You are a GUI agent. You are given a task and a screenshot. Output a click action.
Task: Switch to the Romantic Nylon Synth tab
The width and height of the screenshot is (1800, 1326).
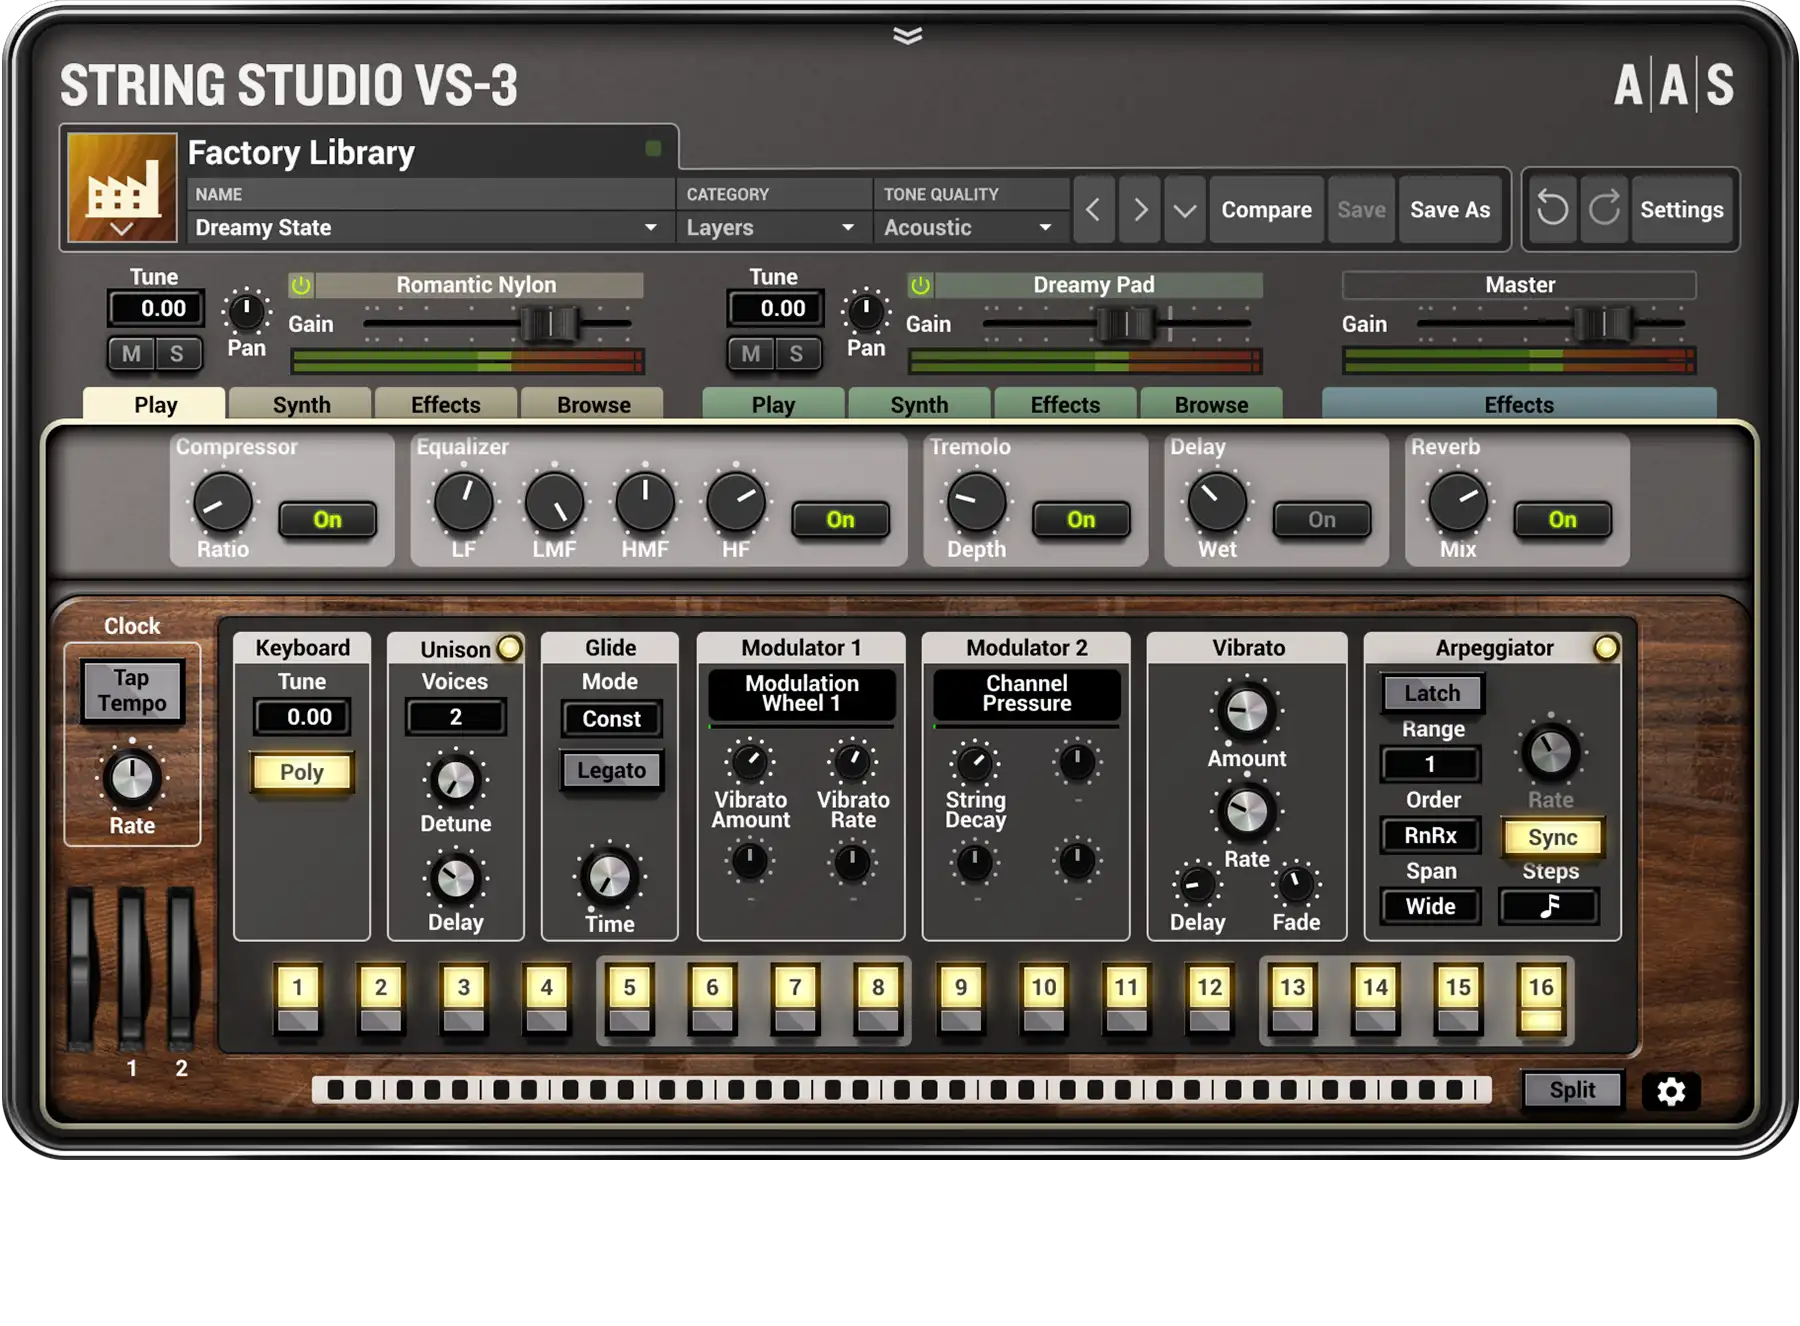pos(301,405)
